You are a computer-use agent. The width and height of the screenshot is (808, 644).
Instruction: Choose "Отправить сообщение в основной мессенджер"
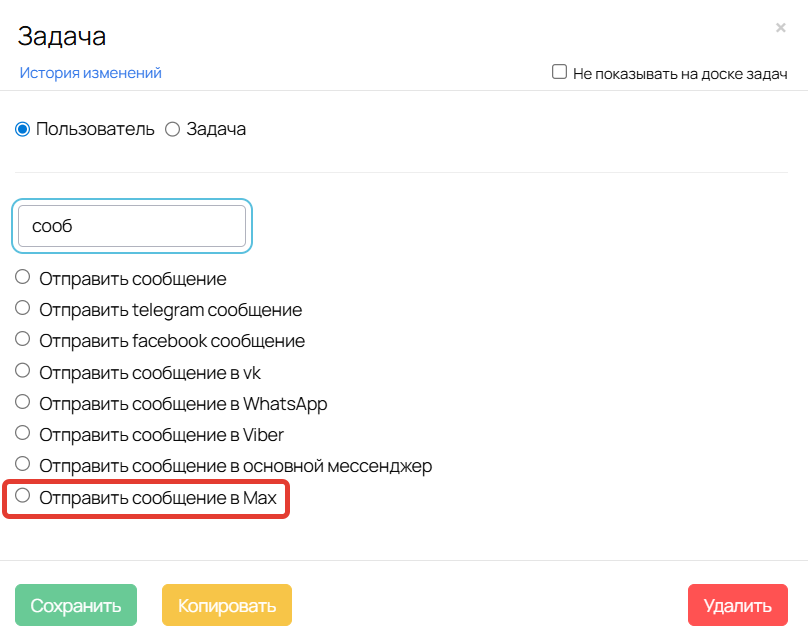(21, 466)
